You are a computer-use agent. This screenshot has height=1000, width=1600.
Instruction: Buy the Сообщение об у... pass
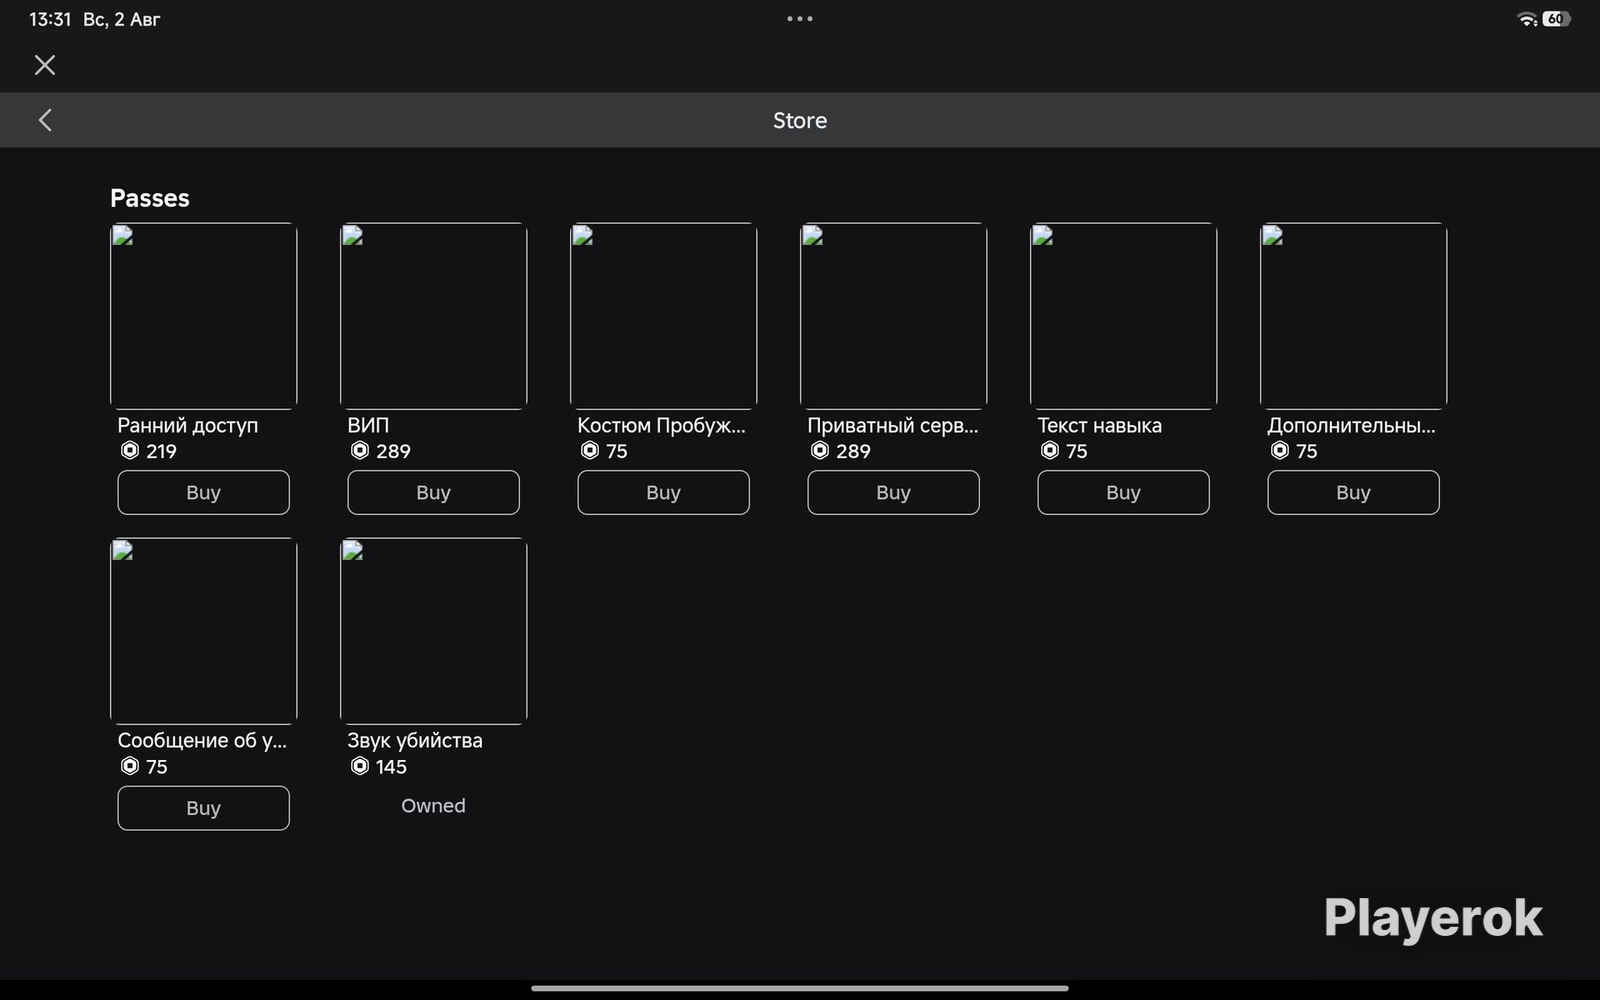[203, 808]
